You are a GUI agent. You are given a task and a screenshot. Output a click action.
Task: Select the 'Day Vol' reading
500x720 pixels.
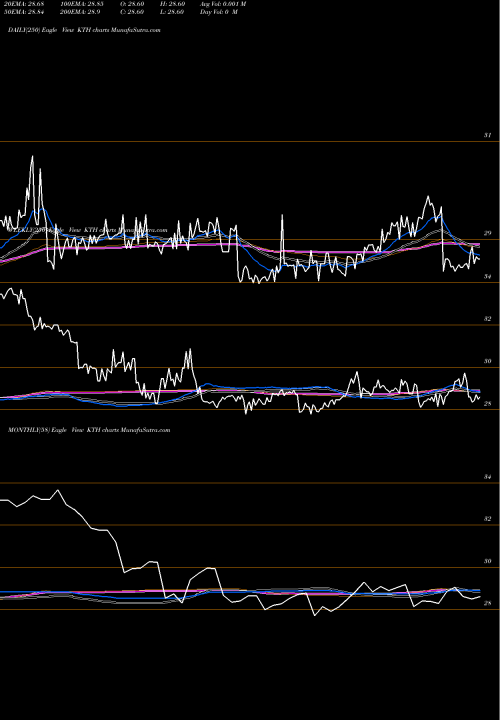pos(219,12)
